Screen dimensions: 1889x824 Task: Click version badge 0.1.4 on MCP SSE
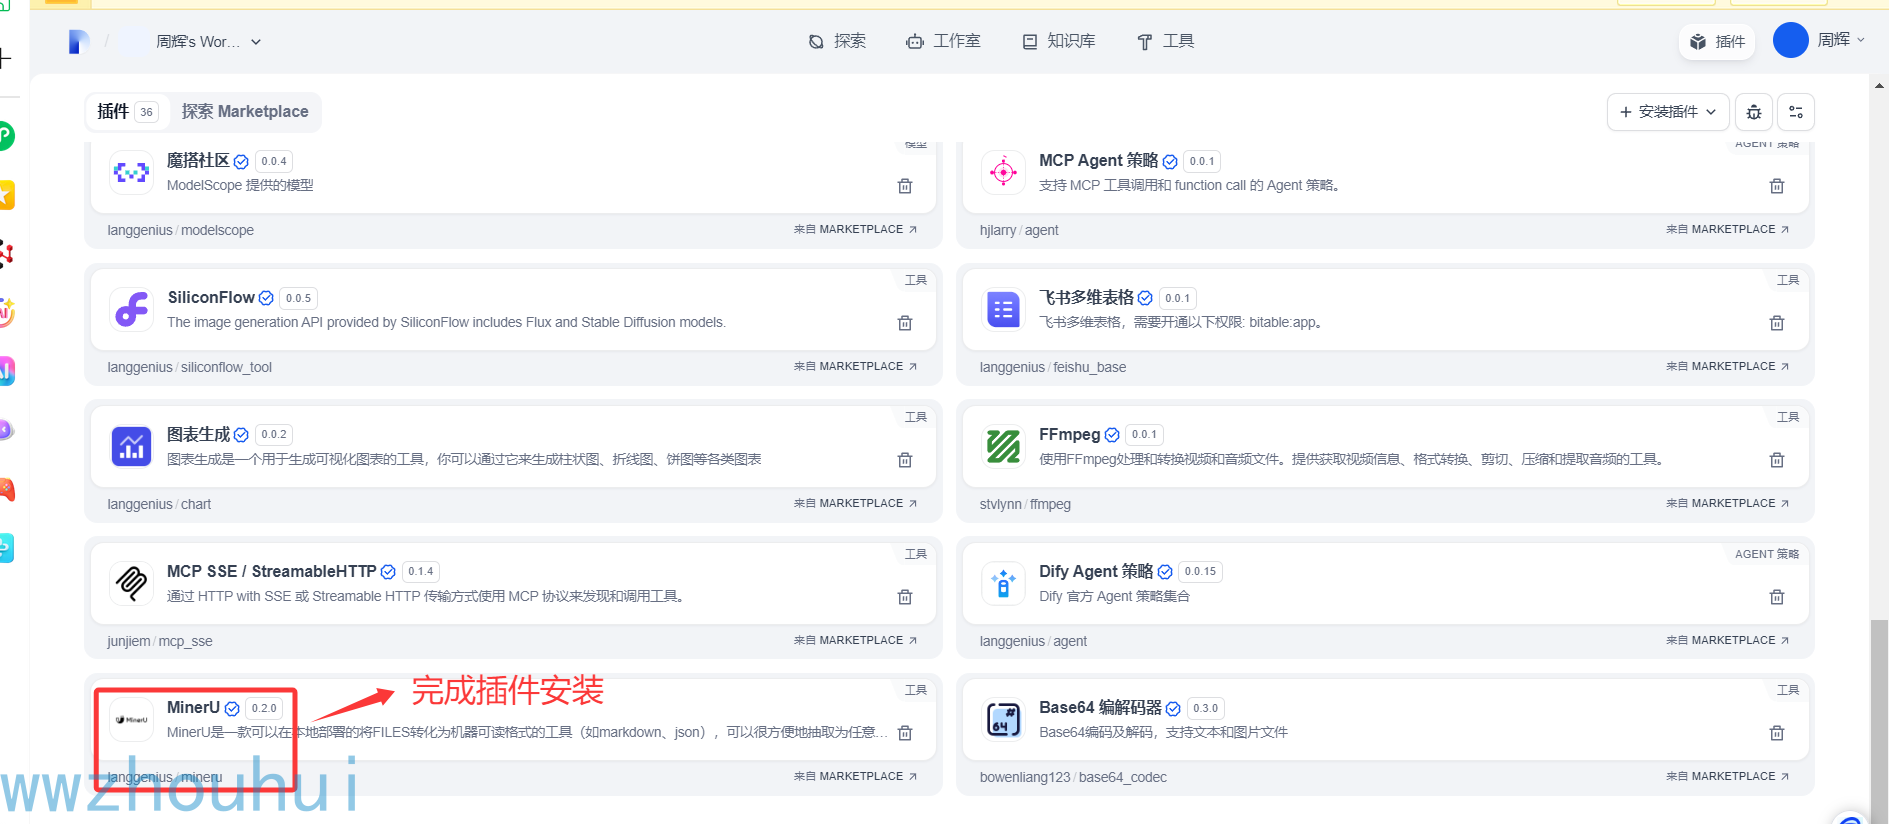(x=421, y=571)
